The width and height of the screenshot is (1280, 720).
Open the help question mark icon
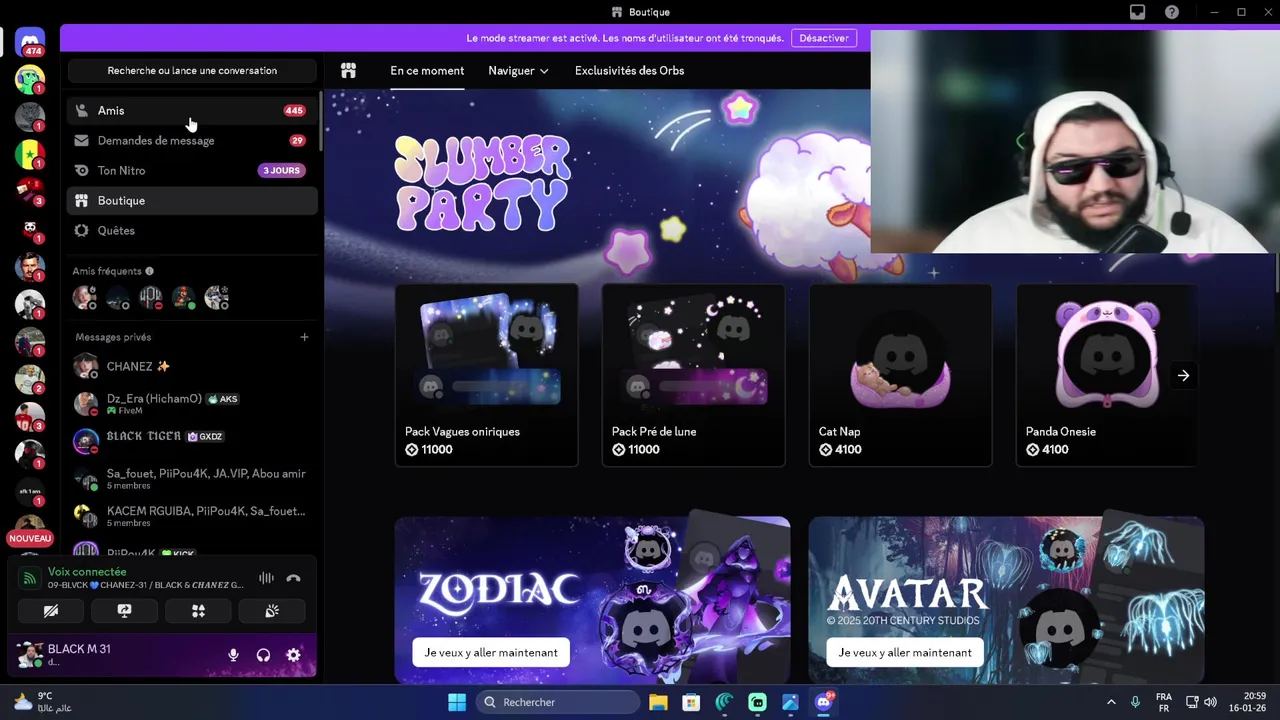click(x=1172, y=12)
